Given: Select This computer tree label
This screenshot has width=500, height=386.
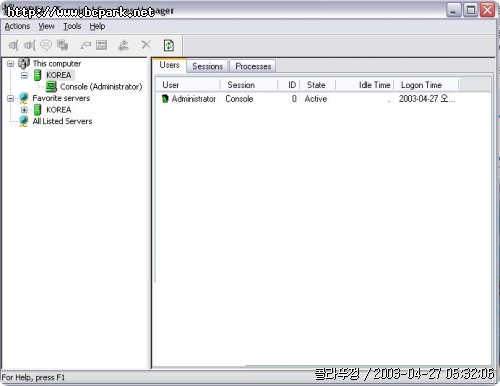Looking at the screenshot, I should coord(57,63).
